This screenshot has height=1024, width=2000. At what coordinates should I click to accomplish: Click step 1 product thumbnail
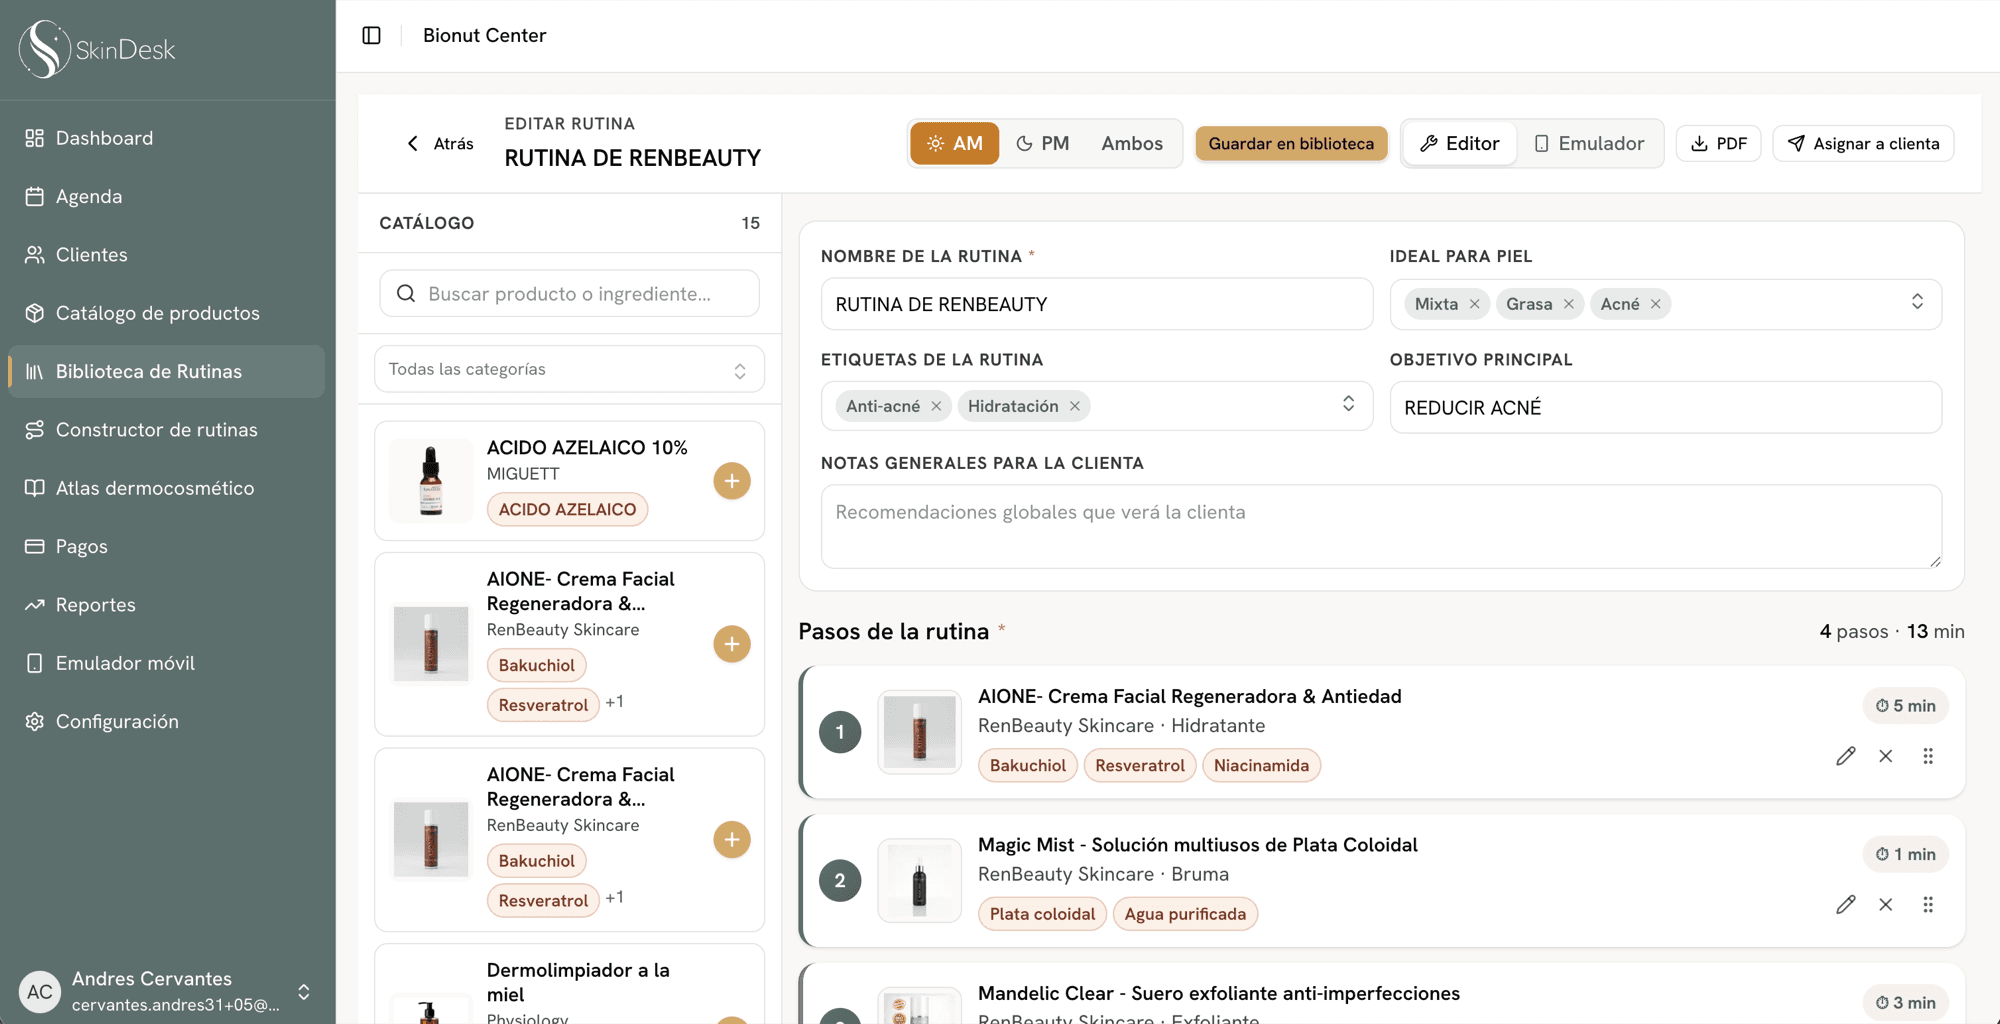(919, 732)
